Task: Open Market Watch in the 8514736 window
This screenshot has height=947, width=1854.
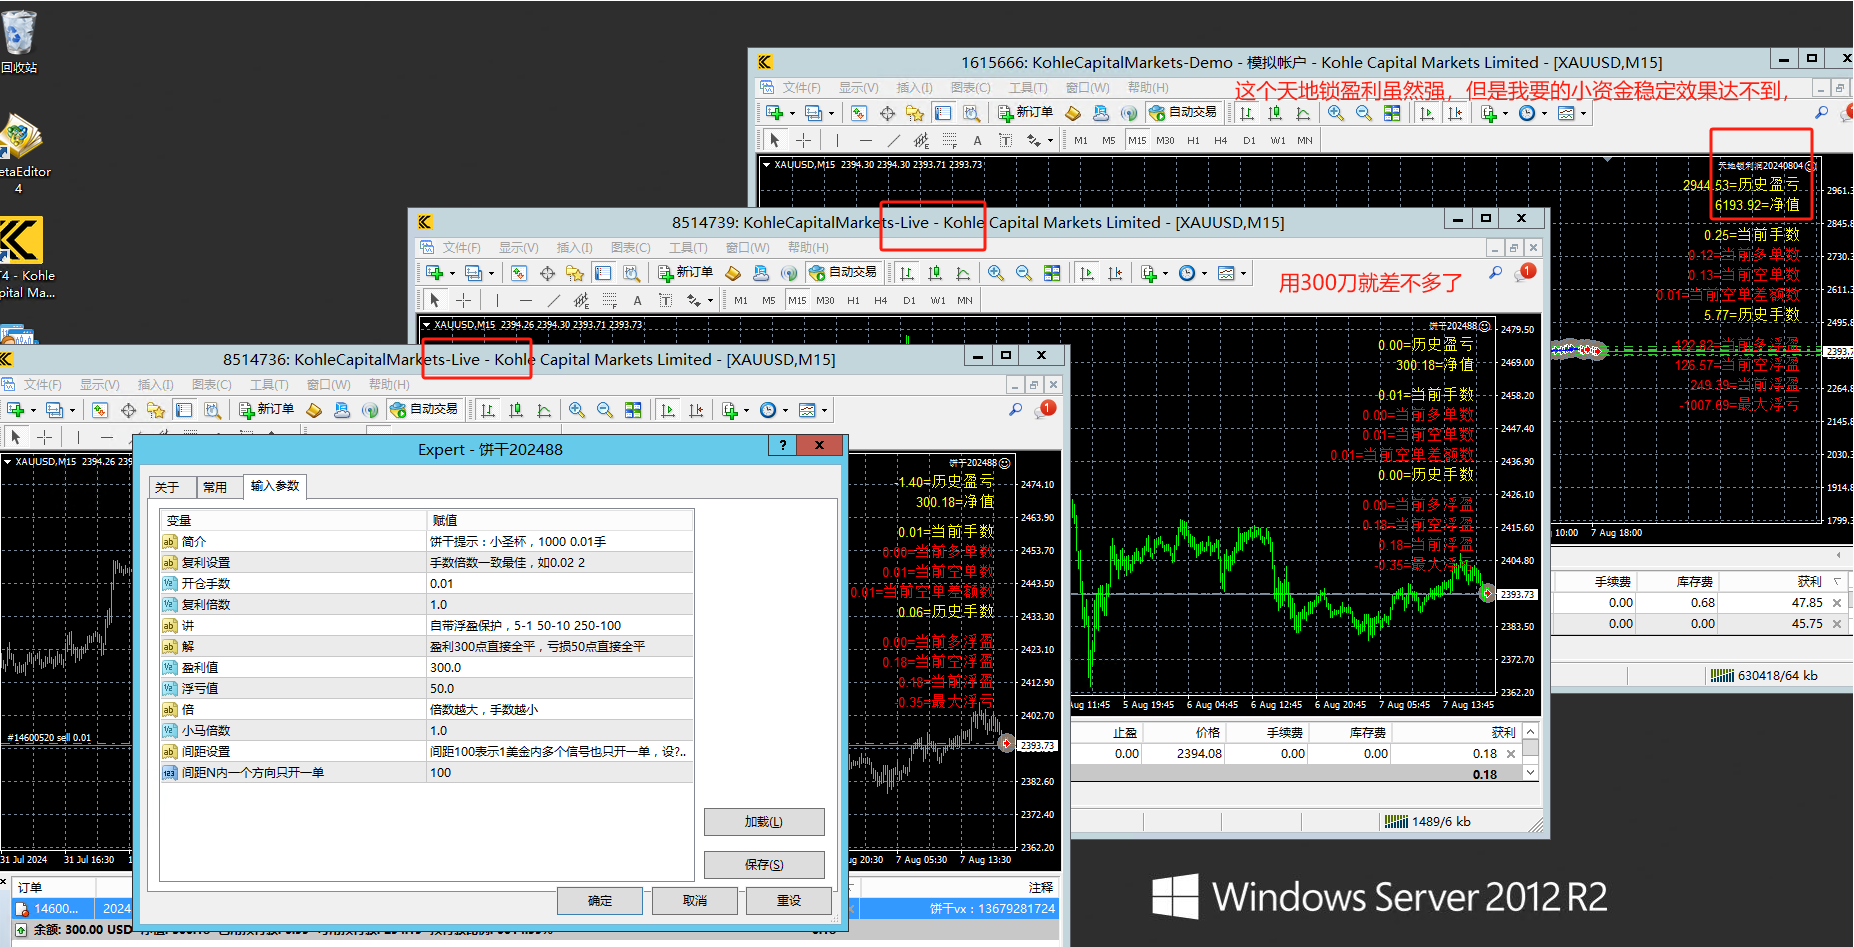Action: pyautogui.click(x=100, y=410)
